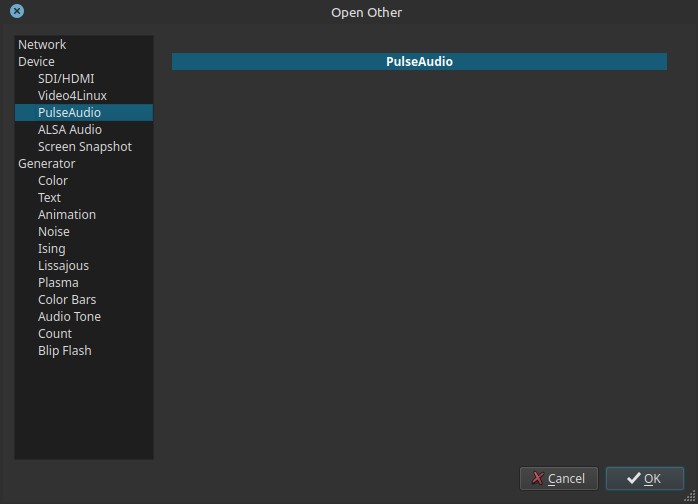Screen dimensions: 698x504
Task: Select Video4Linux from the device list
Action: click(72, 96)
